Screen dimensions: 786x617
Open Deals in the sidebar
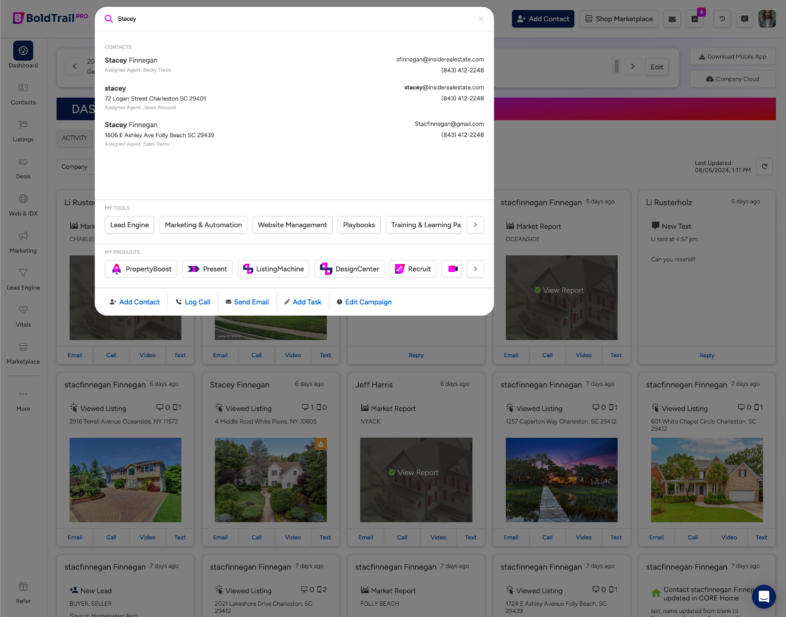23,168
